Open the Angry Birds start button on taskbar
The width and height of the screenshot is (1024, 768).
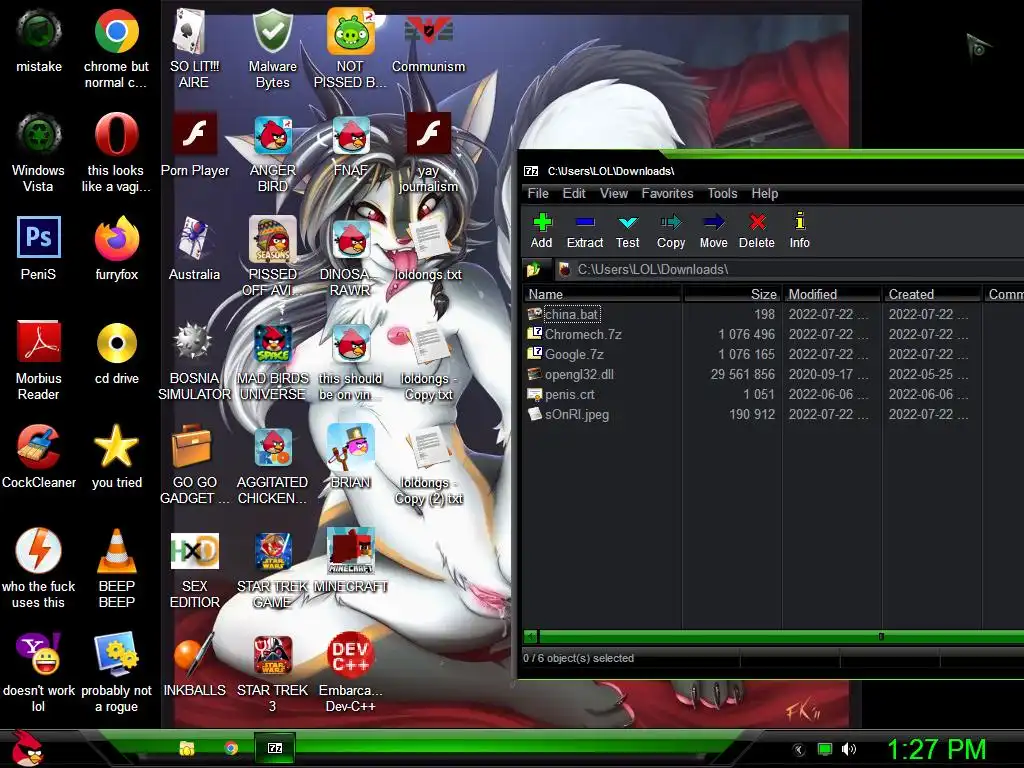[x=27, y=748]
